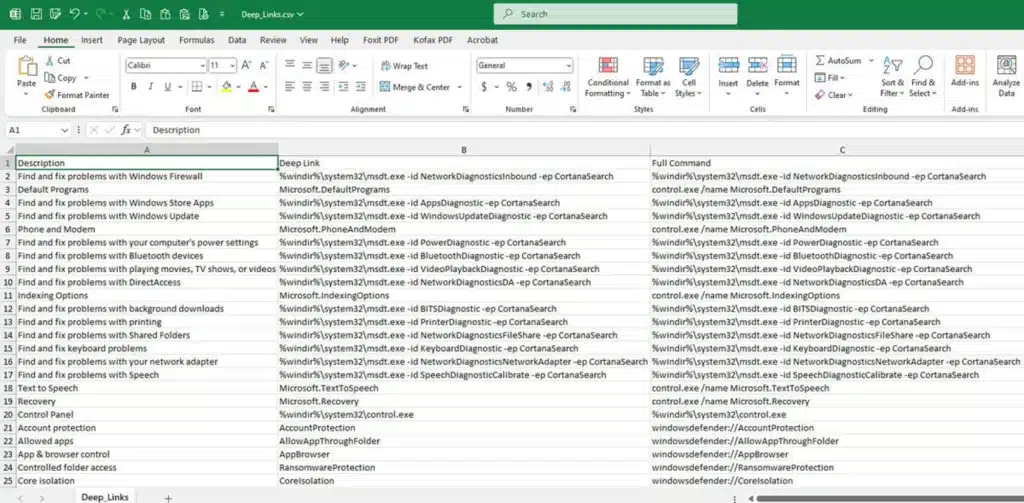Open Cell Styles gallery
1024x503 pixels.
click(x=689, y=78)
